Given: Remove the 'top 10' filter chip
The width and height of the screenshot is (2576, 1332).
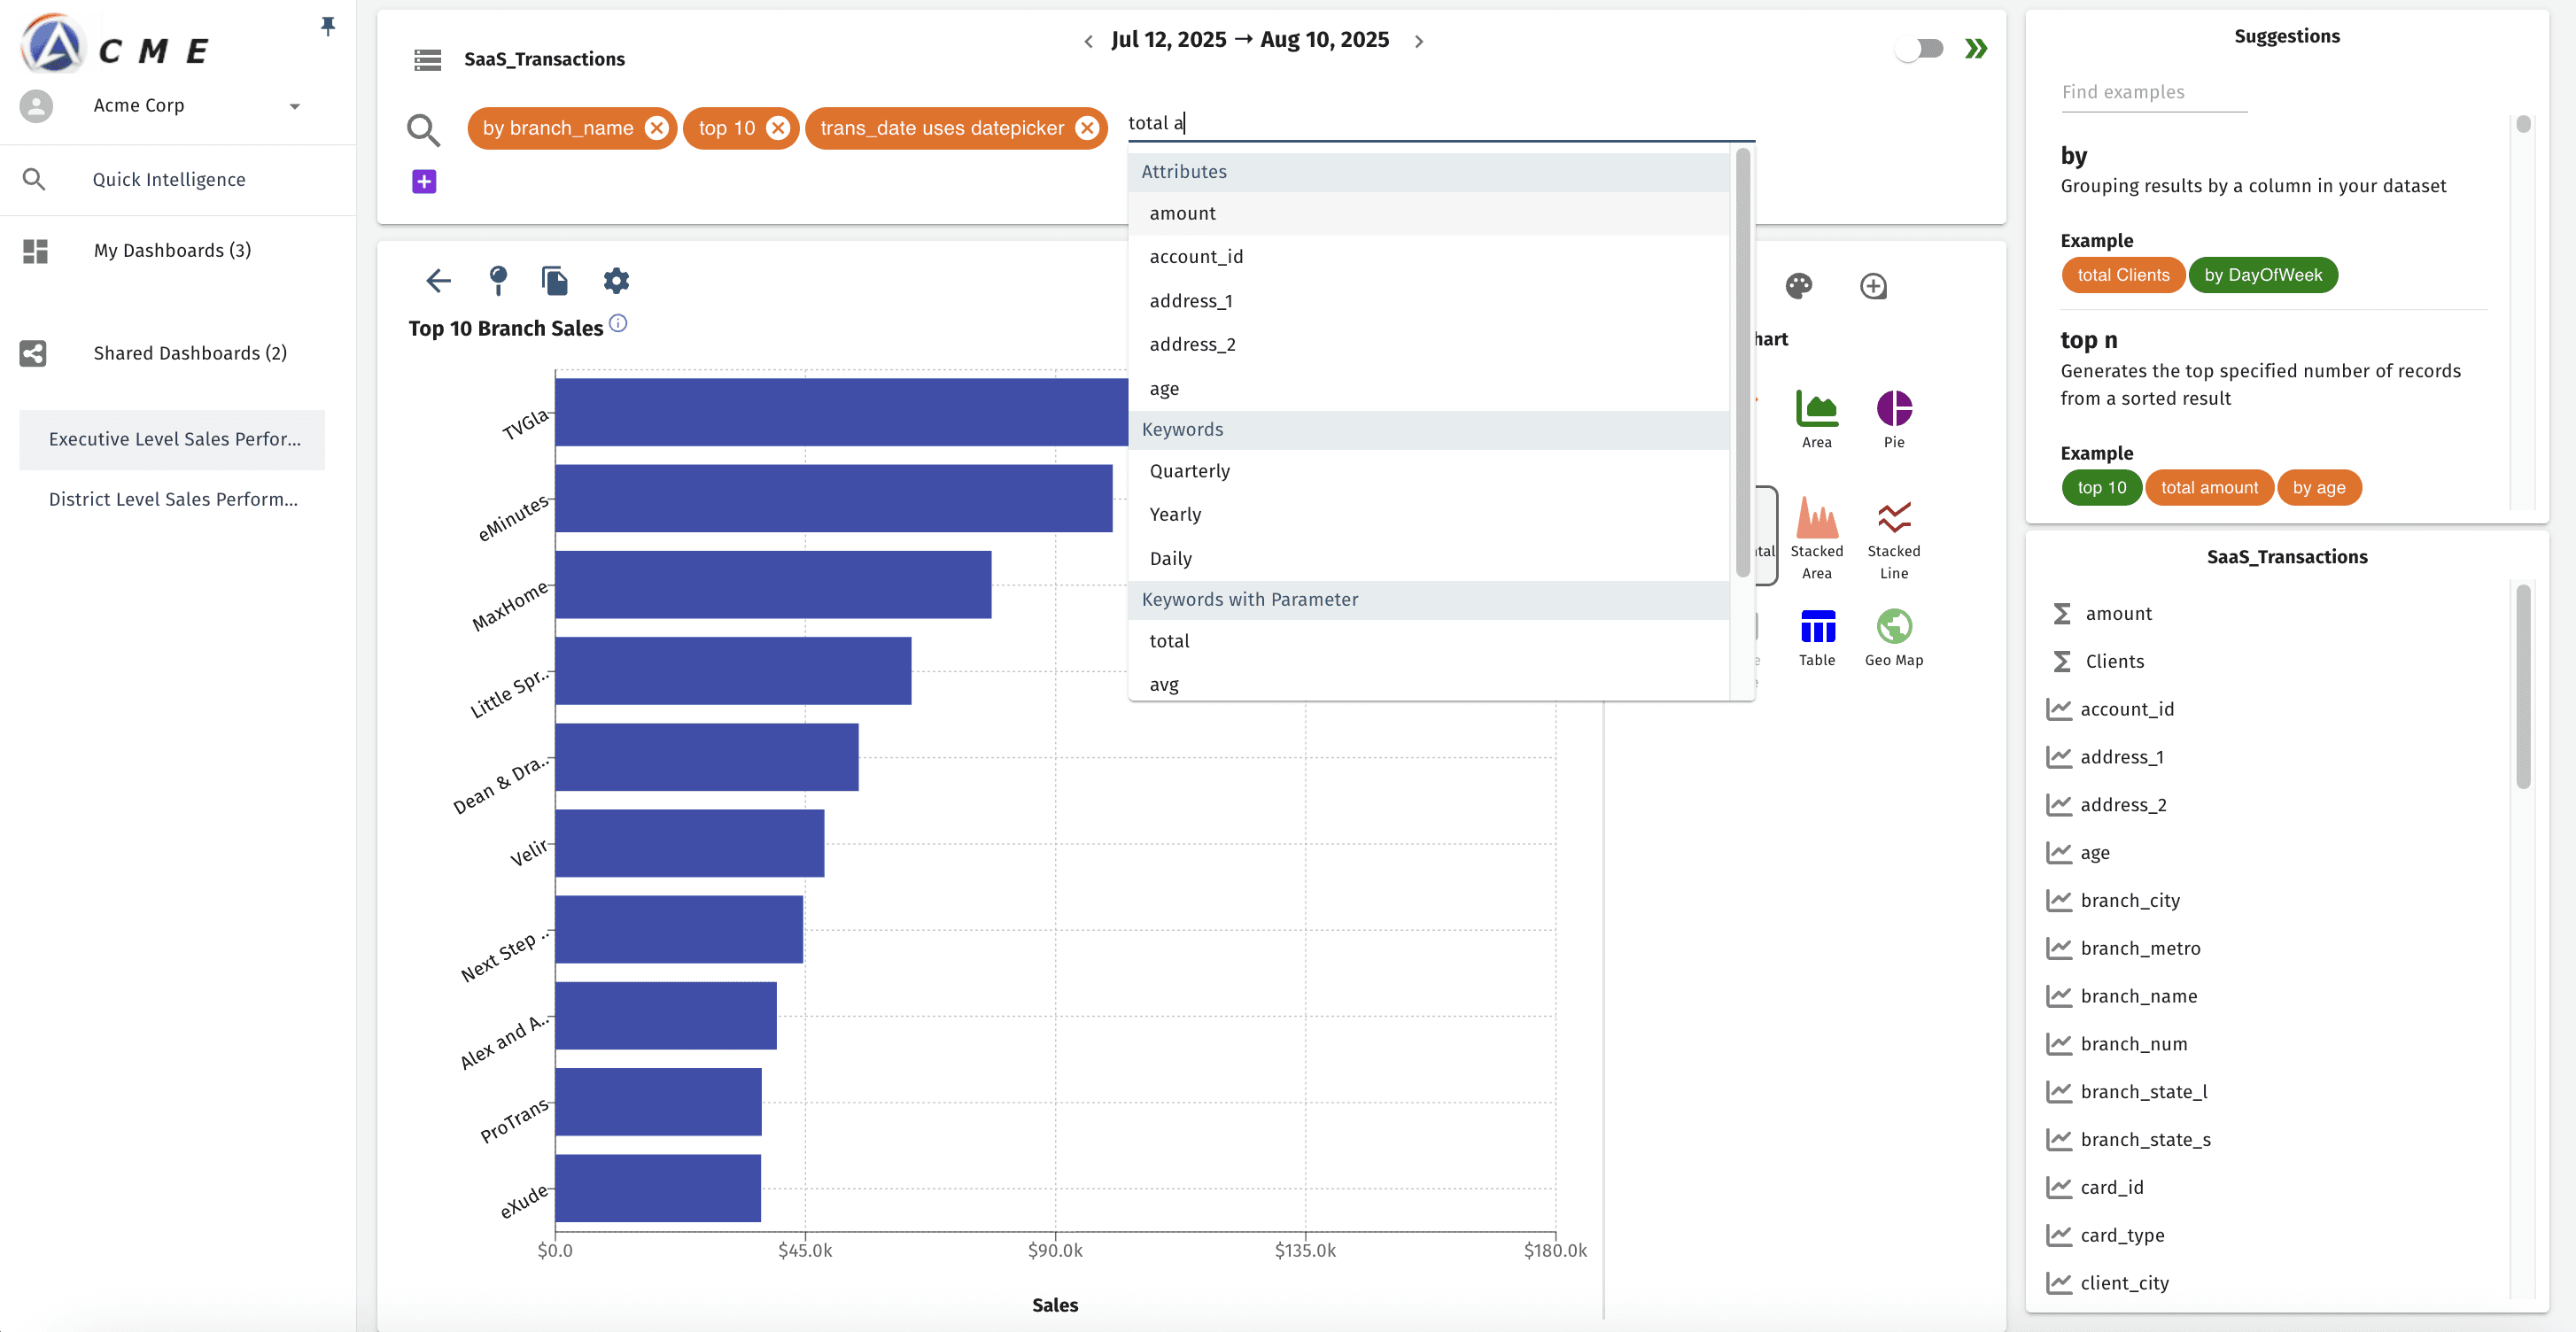Looking at the screenshot, I should click(x=778, y=128).
